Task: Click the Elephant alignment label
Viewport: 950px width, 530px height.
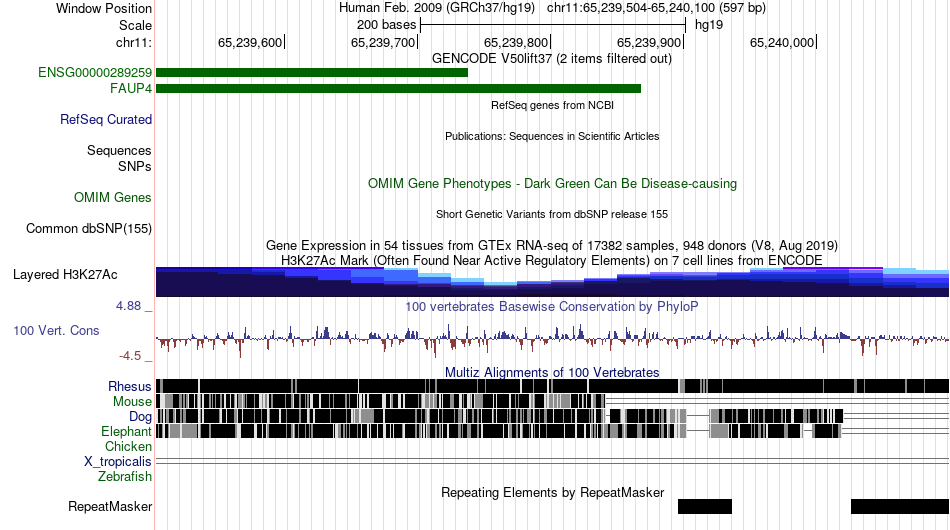Action: point(125,431)
